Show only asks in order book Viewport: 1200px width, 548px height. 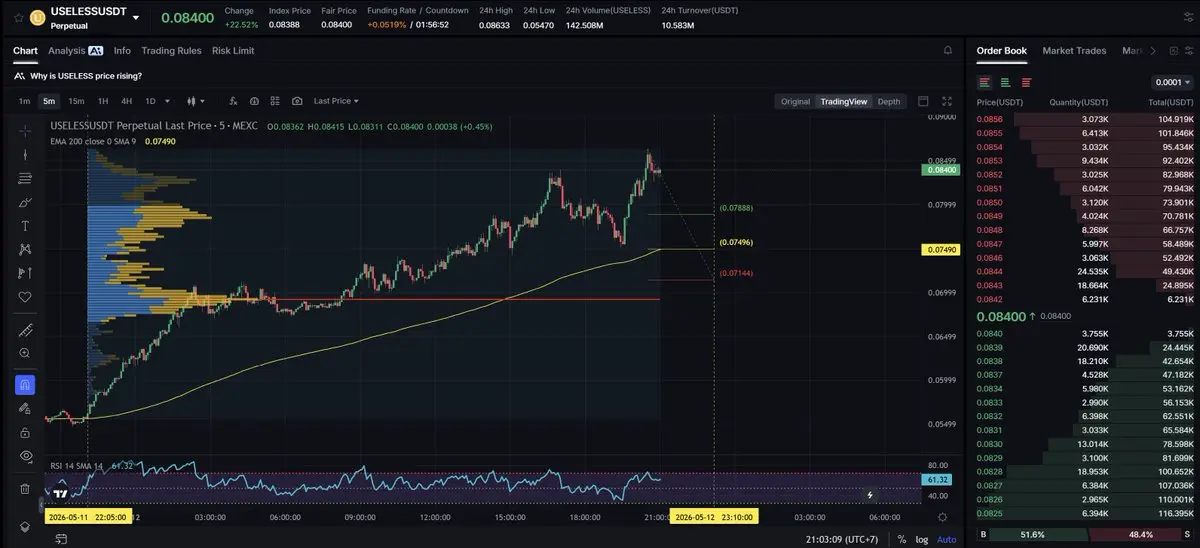coord(1026,82)
